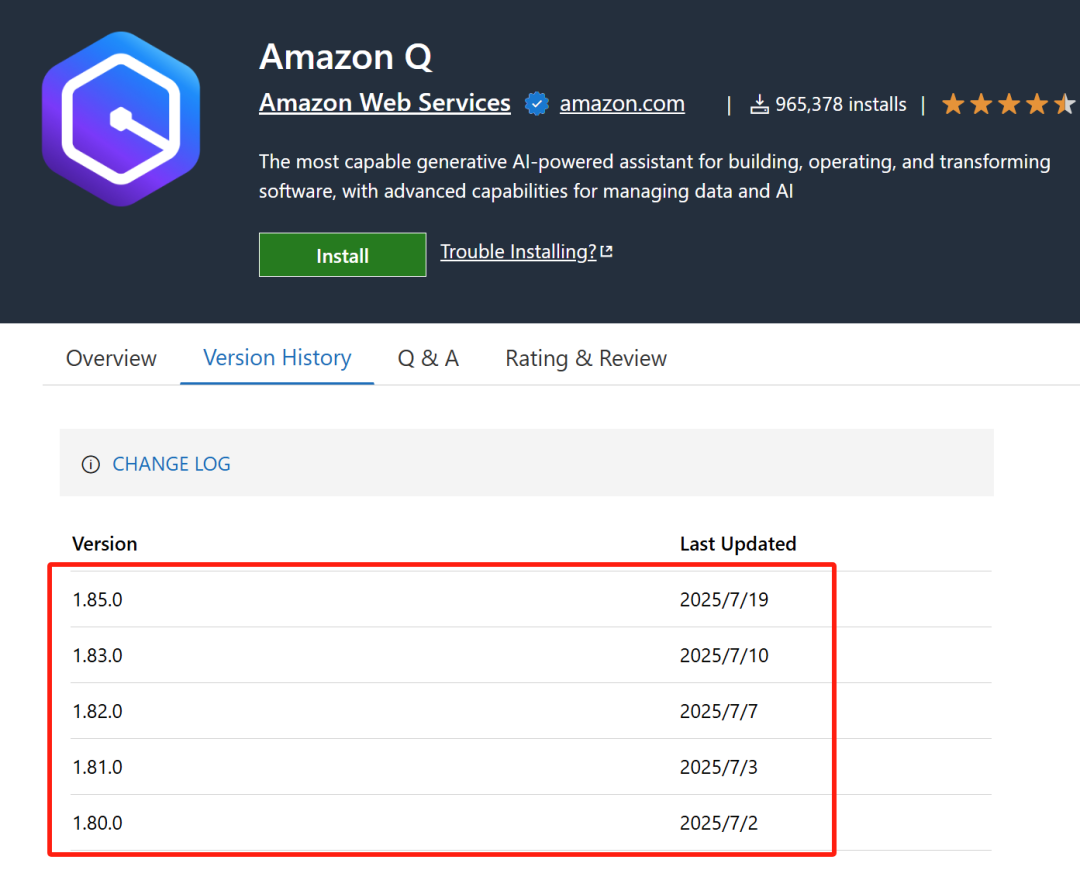Open the CHANGE LOG link
Viewport: 1080px width, 877px height.
(171, 464)
